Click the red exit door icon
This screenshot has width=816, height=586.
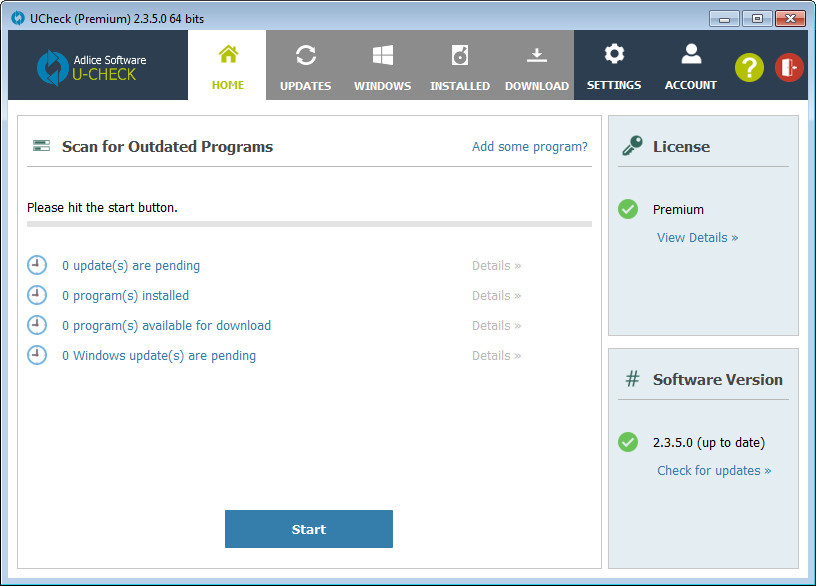(x=789, y=68)
